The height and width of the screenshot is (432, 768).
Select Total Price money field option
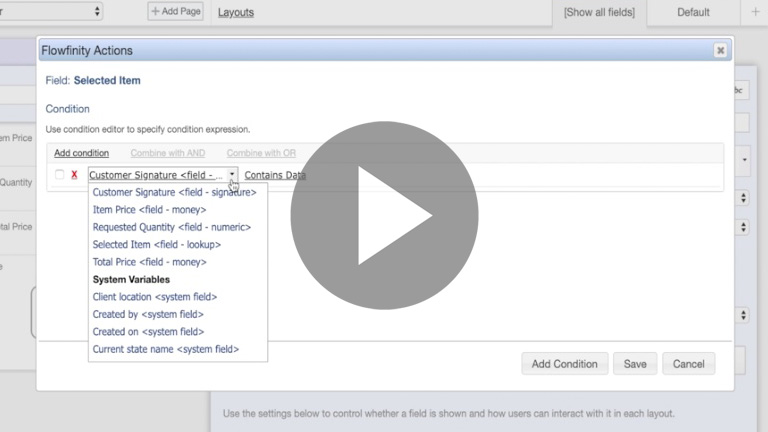pos(149,262)
